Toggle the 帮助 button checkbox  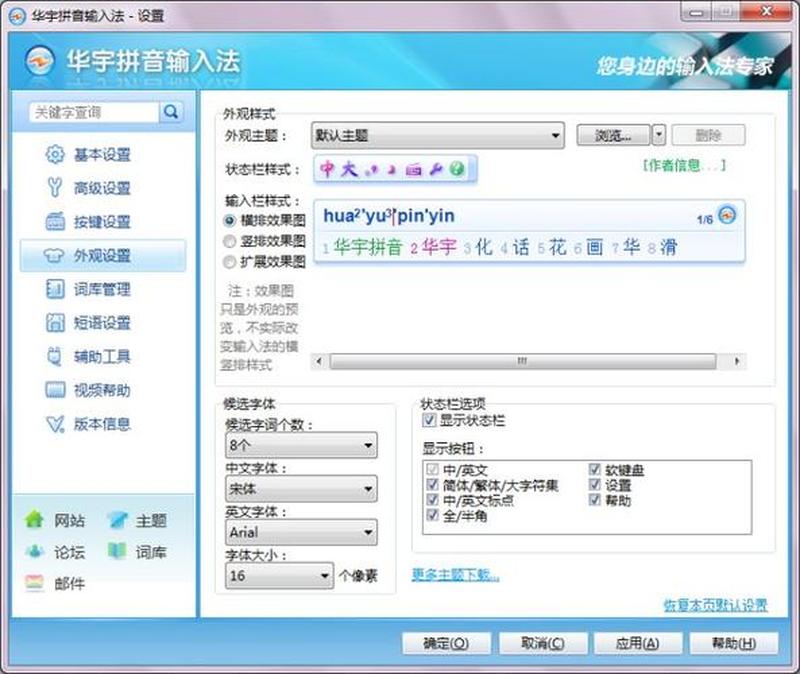click(594, 500)
